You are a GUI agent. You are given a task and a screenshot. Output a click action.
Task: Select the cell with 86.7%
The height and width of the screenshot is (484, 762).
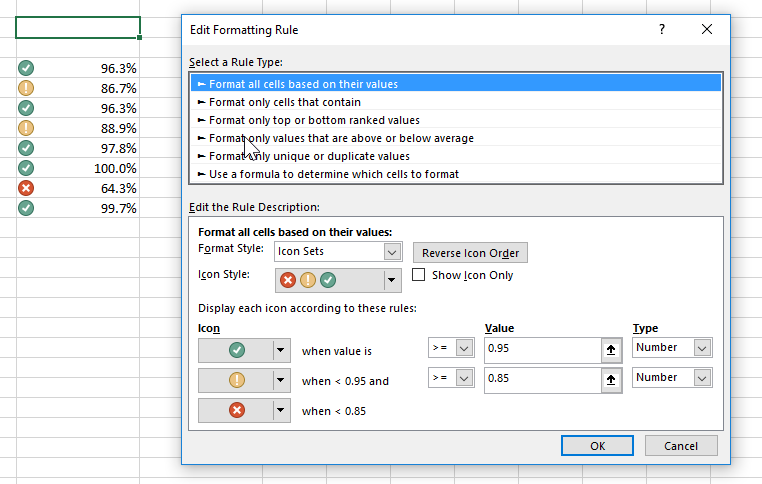tap(78, 88)
